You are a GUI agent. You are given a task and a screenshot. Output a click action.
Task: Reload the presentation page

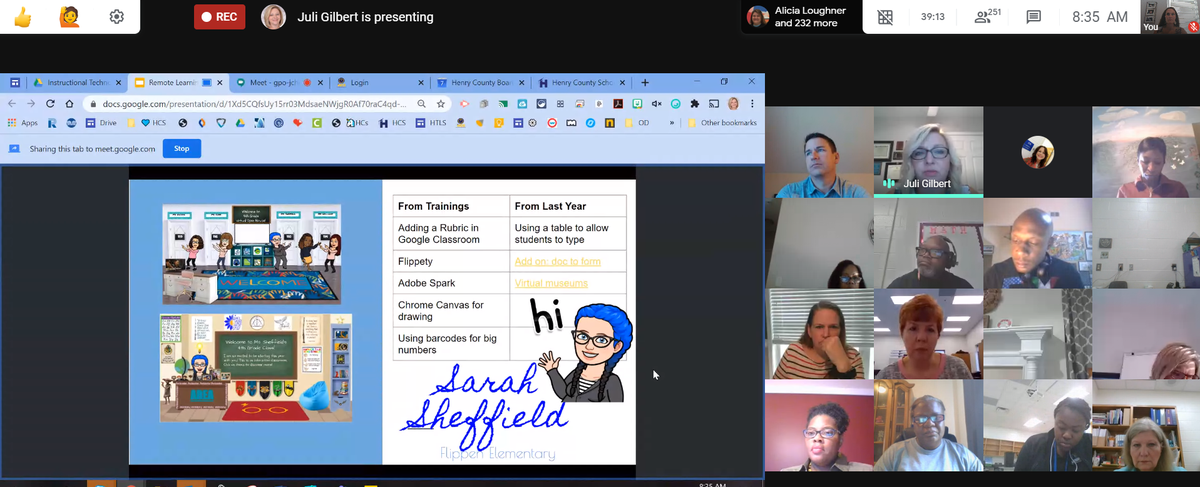(x=50, y=103)
